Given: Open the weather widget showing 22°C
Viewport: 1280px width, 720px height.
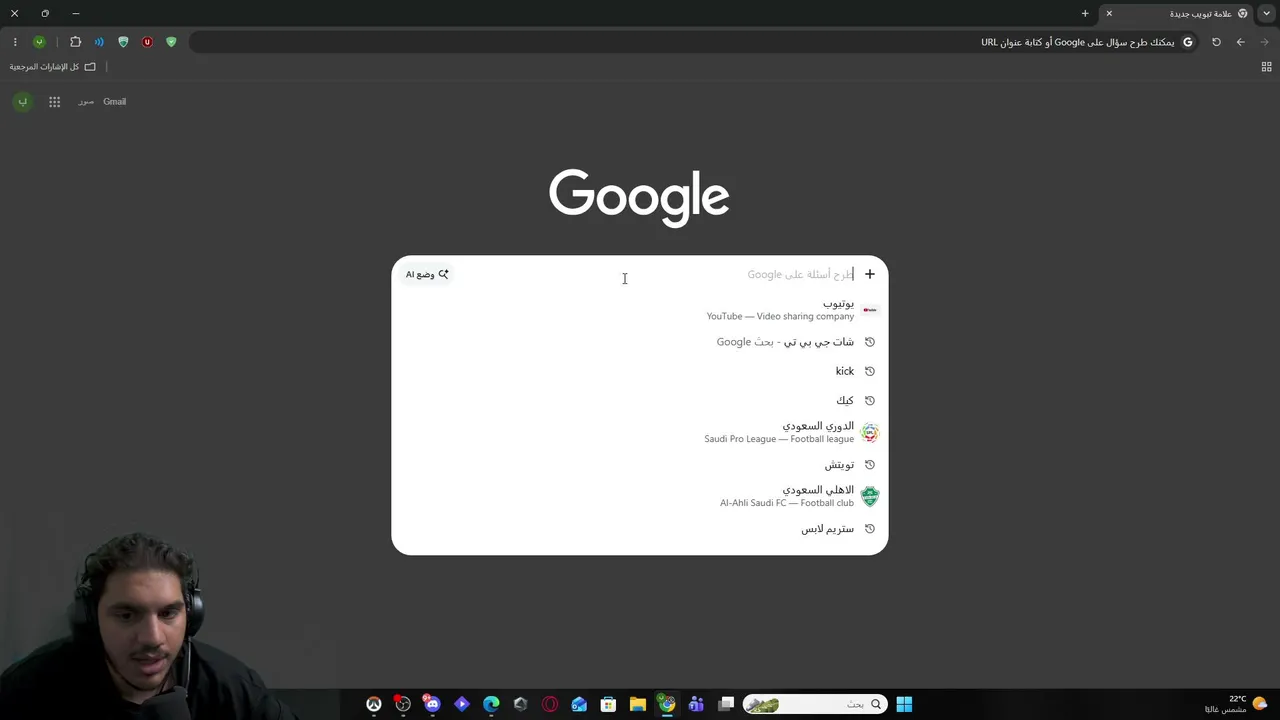Looking at the screenshot, I should point(1236,704).
